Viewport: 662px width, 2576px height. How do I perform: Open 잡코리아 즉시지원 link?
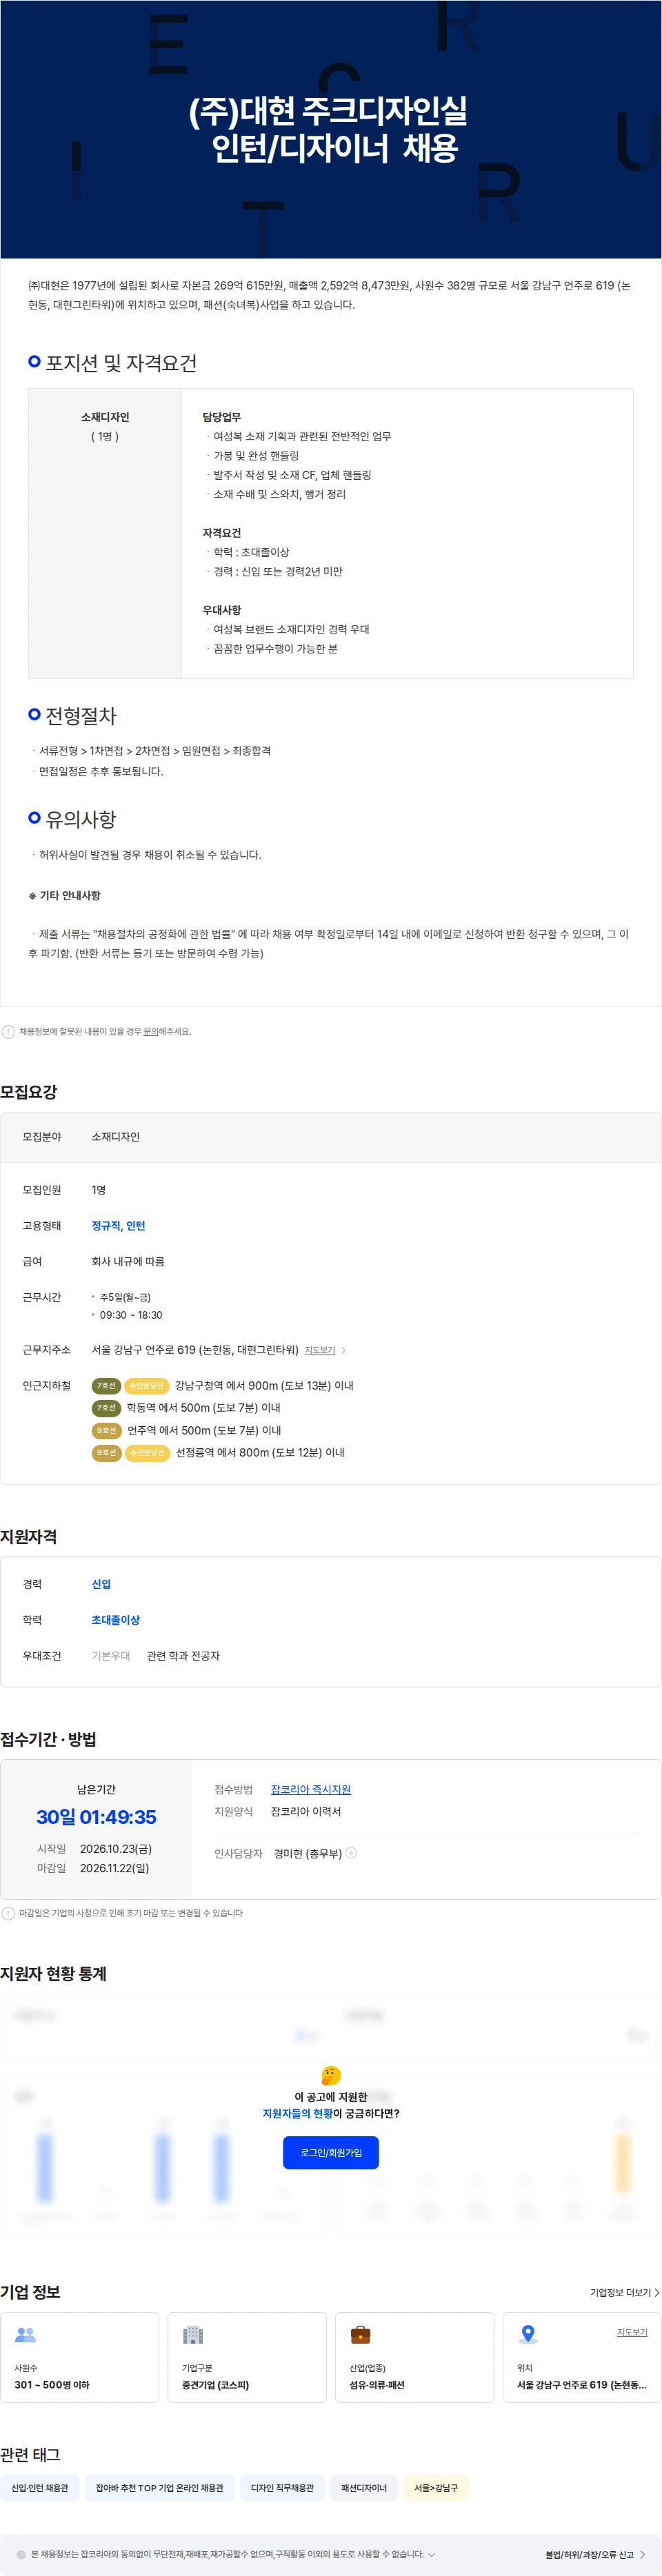tap(311, 1789)
